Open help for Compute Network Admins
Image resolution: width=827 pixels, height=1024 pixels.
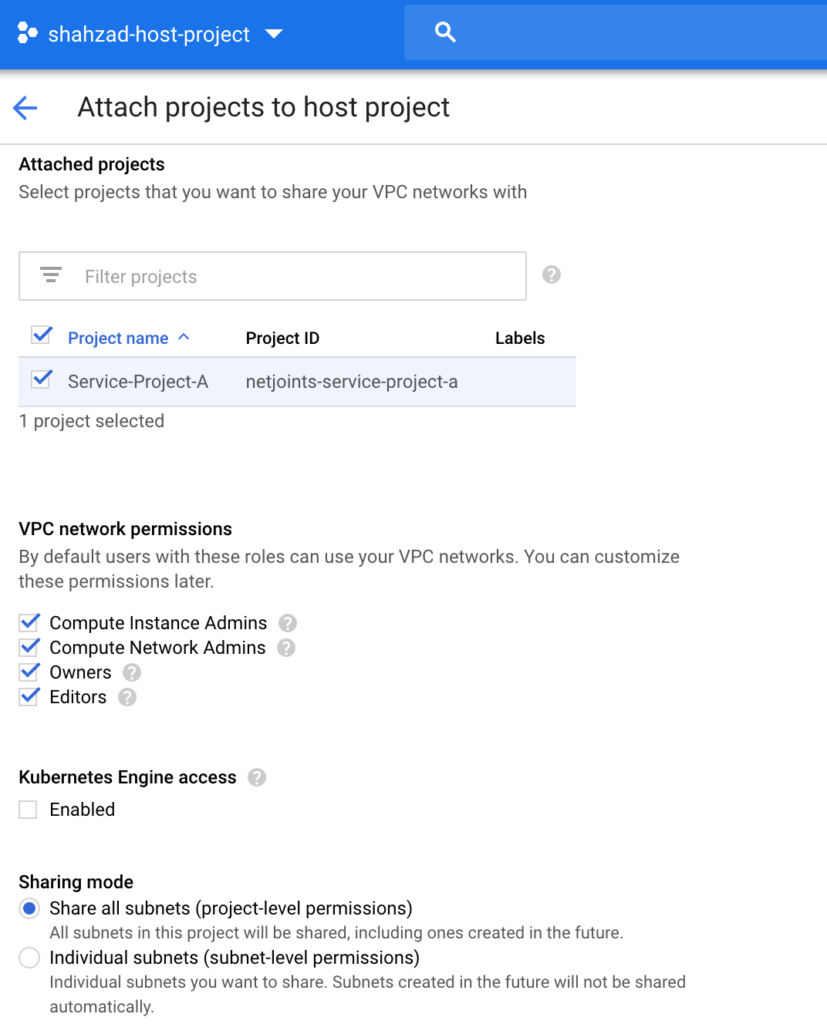tap(286, 648)
